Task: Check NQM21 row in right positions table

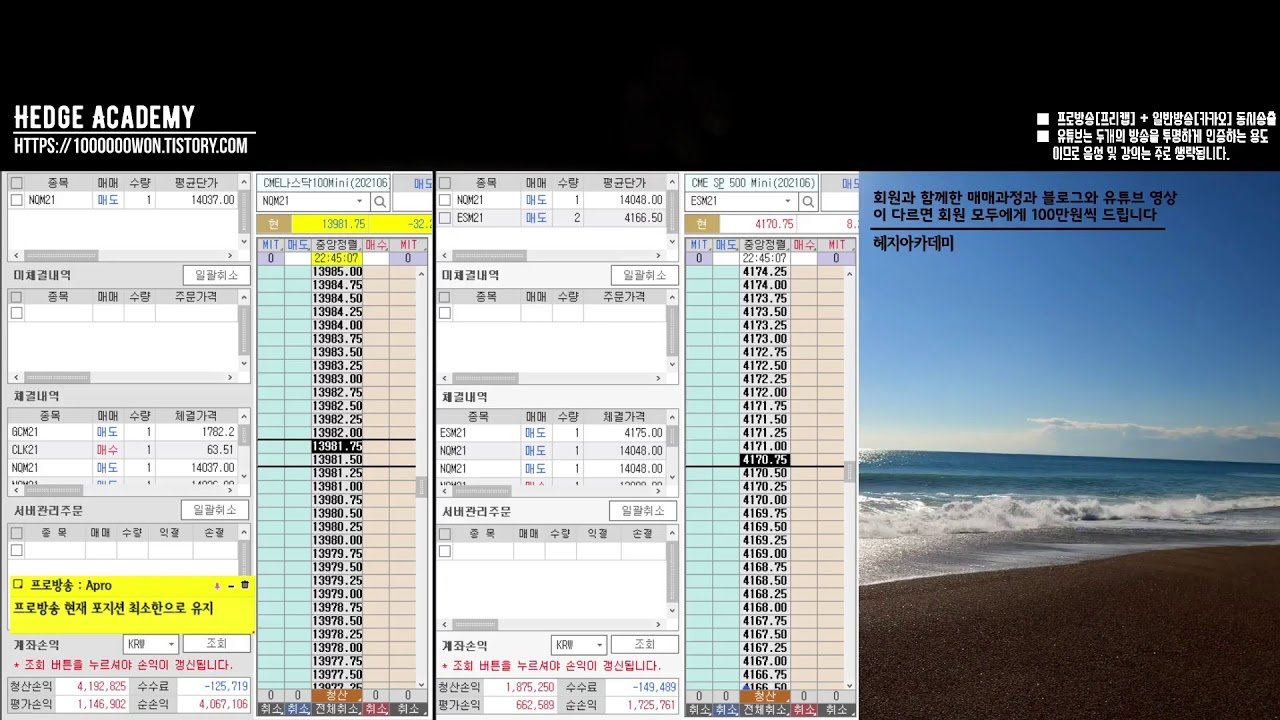Action: pos(445,200)
